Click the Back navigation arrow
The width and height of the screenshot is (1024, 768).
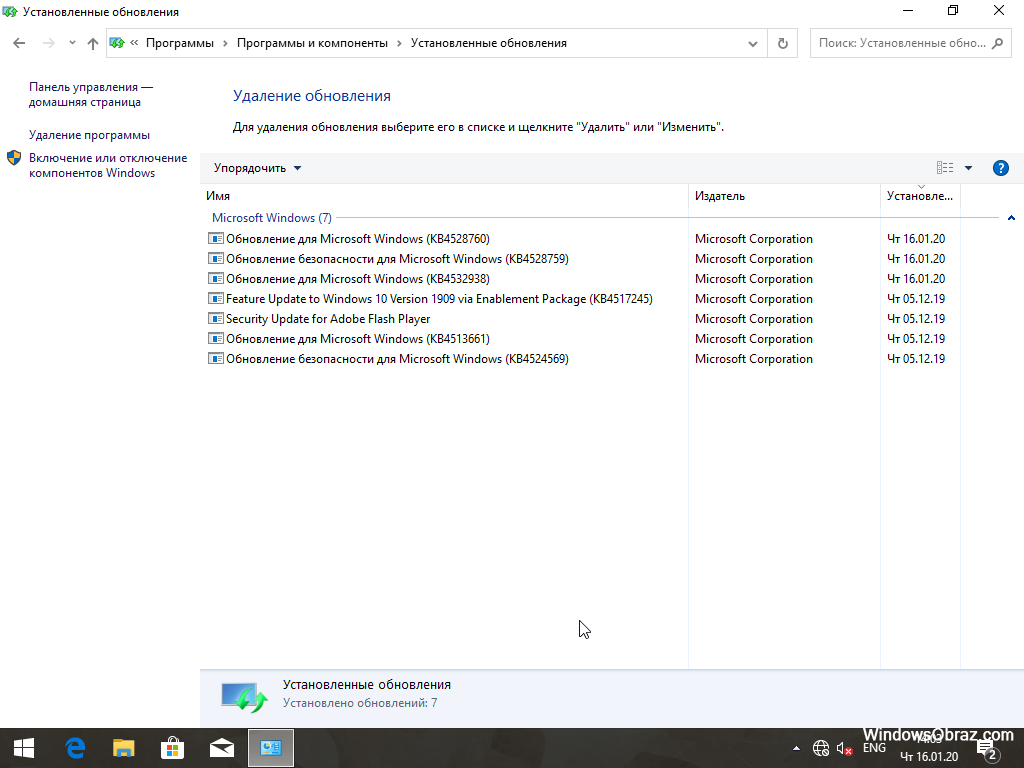click(x=19, y=43)
